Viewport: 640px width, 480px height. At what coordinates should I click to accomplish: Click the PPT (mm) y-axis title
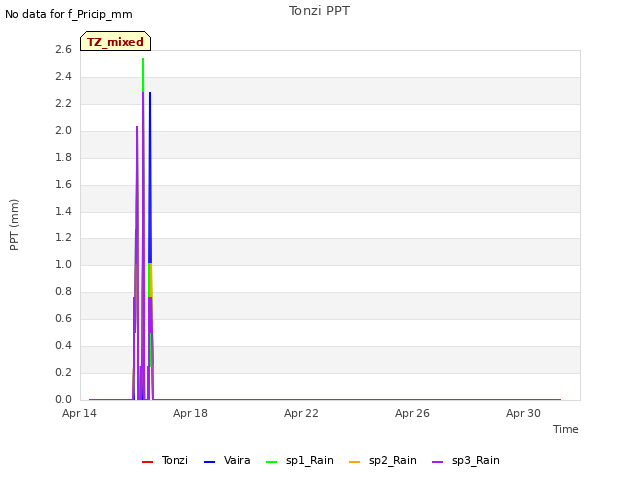click(14, 224)
